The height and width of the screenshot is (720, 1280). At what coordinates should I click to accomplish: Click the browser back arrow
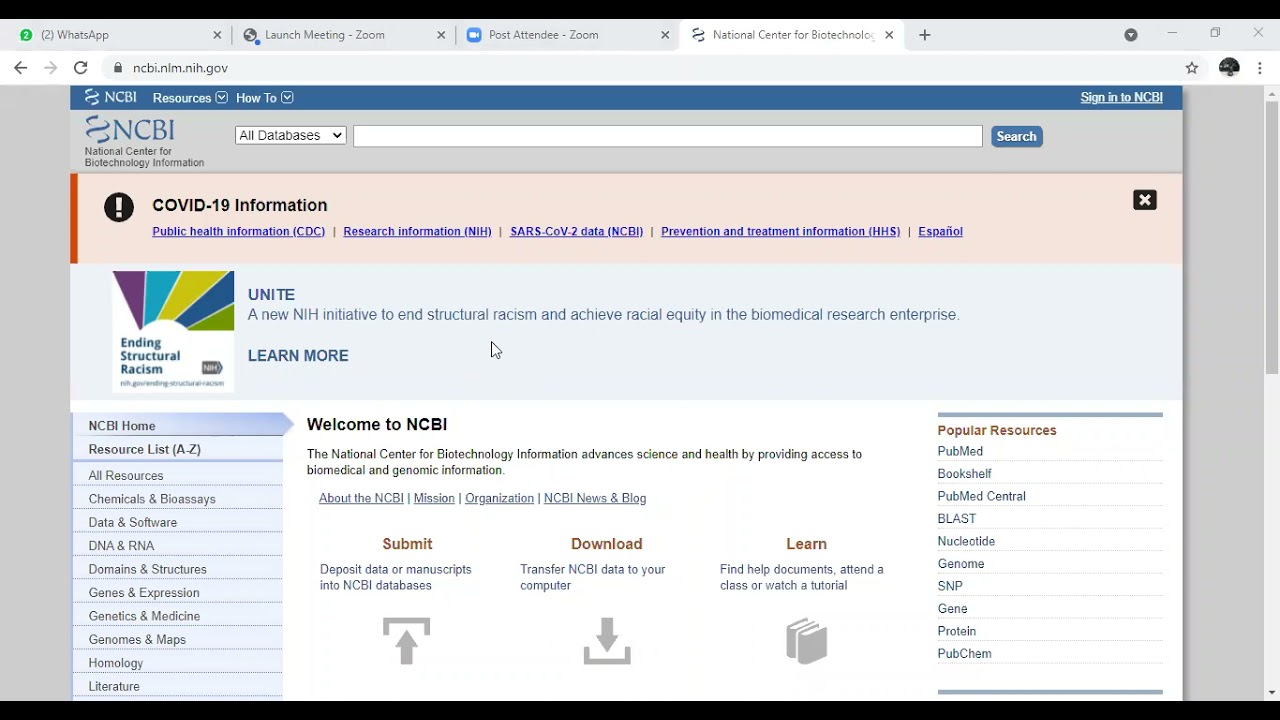click(21, 68)
